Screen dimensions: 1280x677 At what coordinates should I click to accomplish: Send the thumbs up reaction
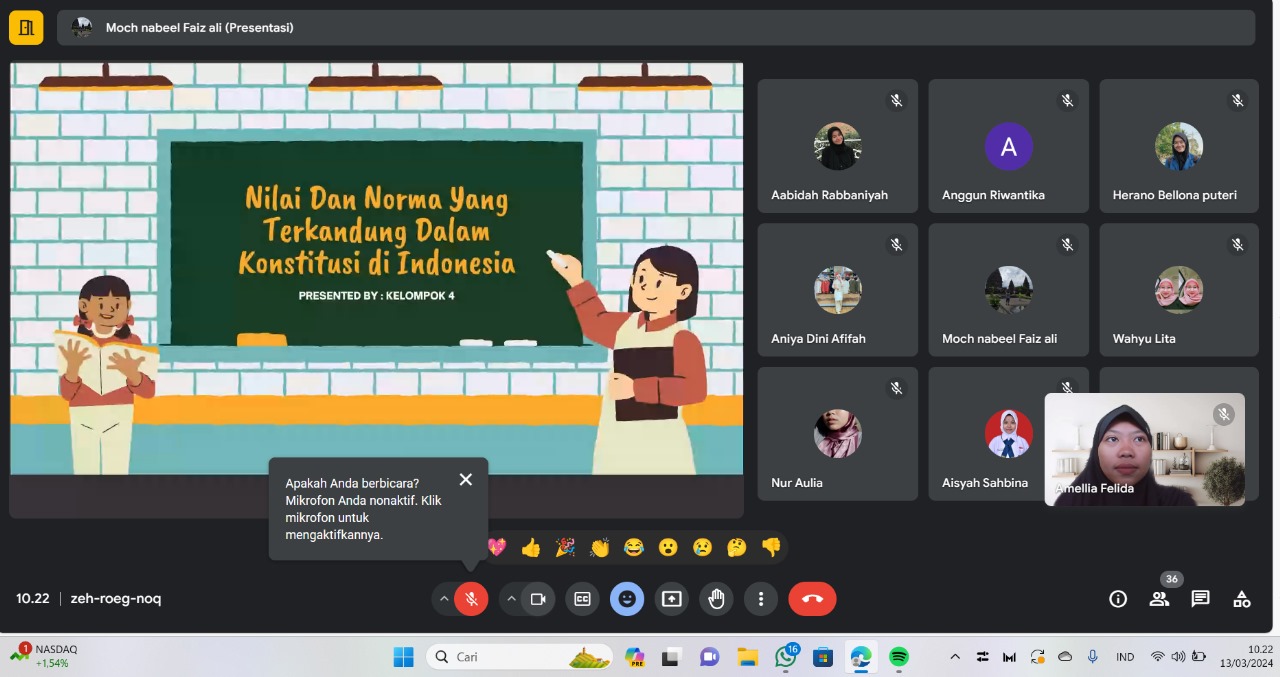531,547
